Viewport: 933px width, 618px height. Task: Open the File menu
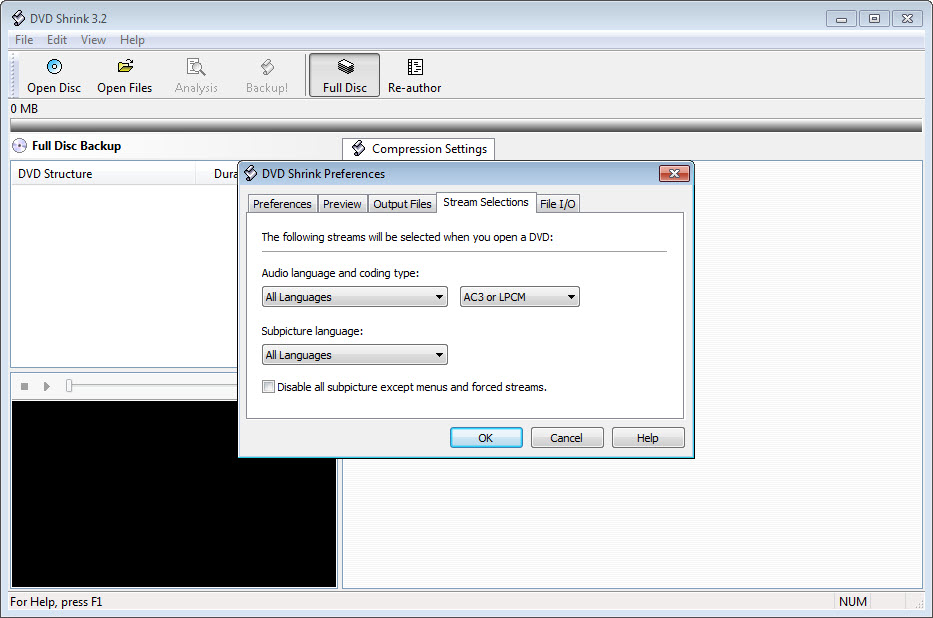click(x=24, y=40)
